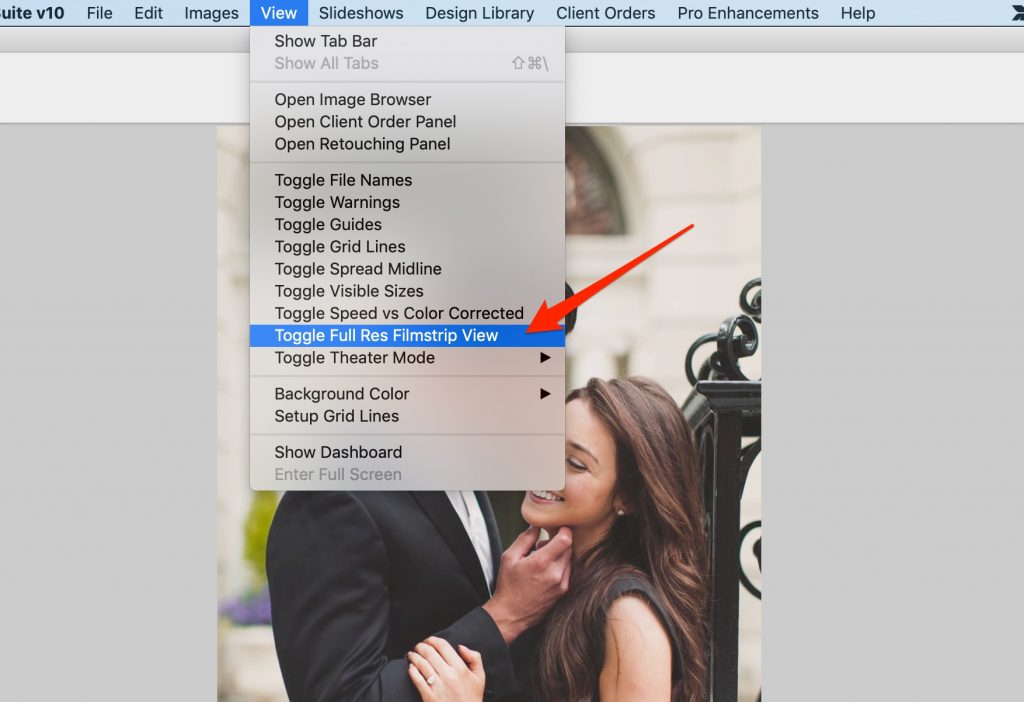This screenshot has height=702, width=1024.
Task: Toggle Full Res Filmstrip View
Action: point(408,335)
